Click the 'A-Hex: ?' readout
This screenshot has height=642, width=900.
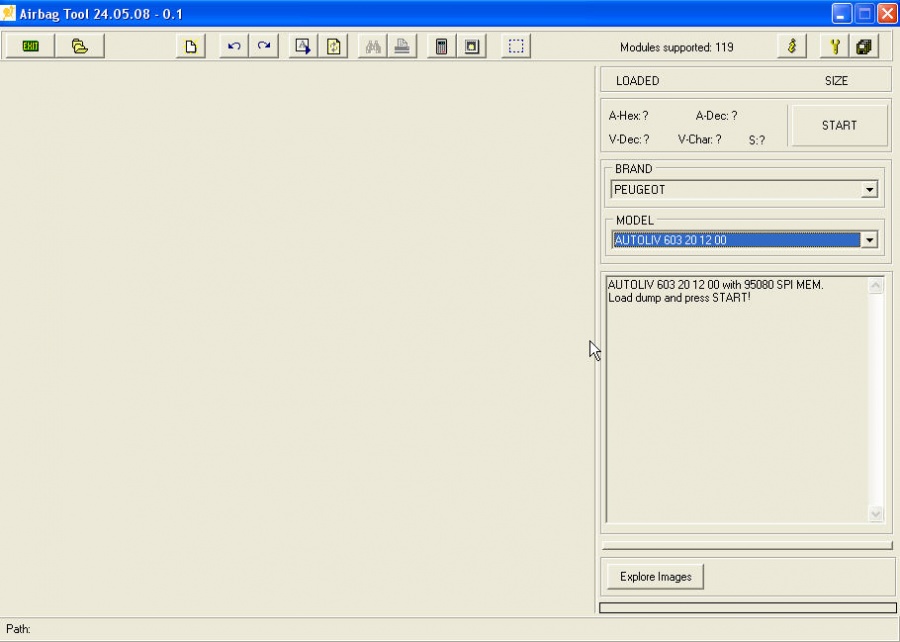(629, 116)
